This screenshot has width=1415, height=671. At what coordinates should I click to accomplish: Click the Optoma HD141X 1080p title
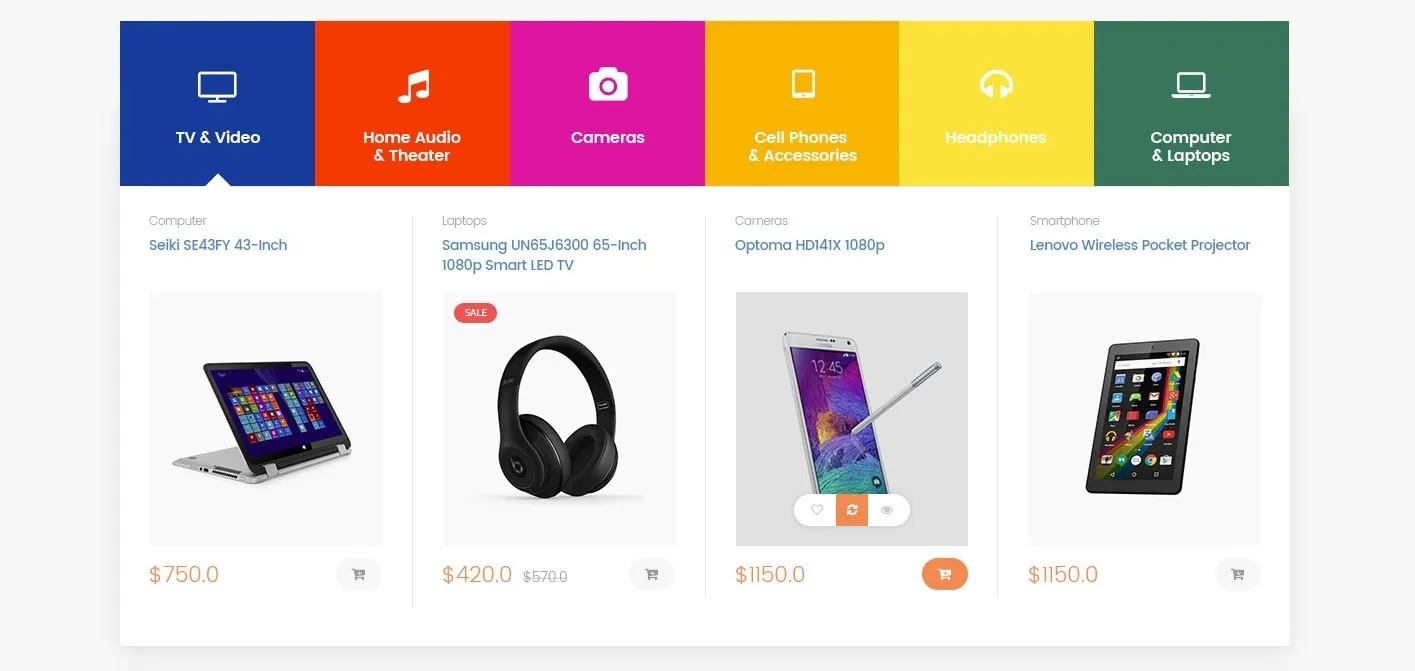pos(810,245)
